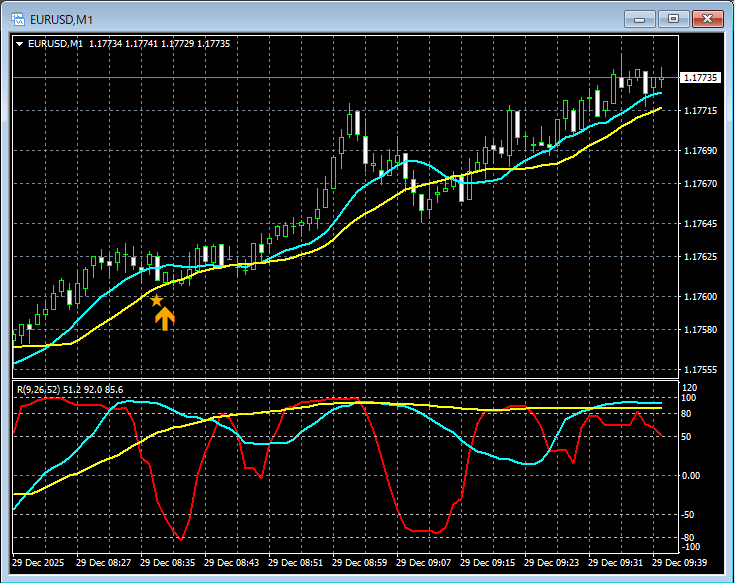Click the chart icon in the title bar
736x583 pixels.
(18, 19)
